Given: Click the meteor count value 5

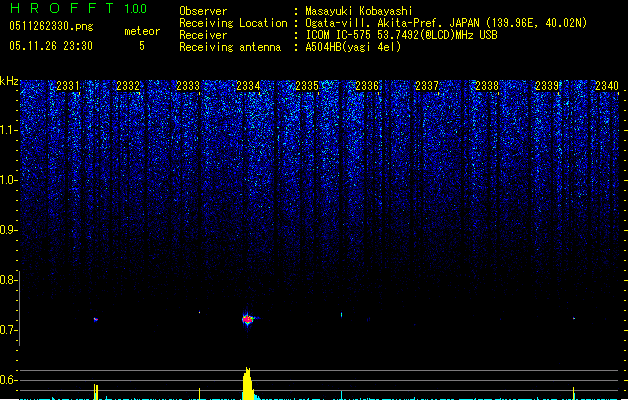Looking at the screenshot, I should (x=141, y=45).
